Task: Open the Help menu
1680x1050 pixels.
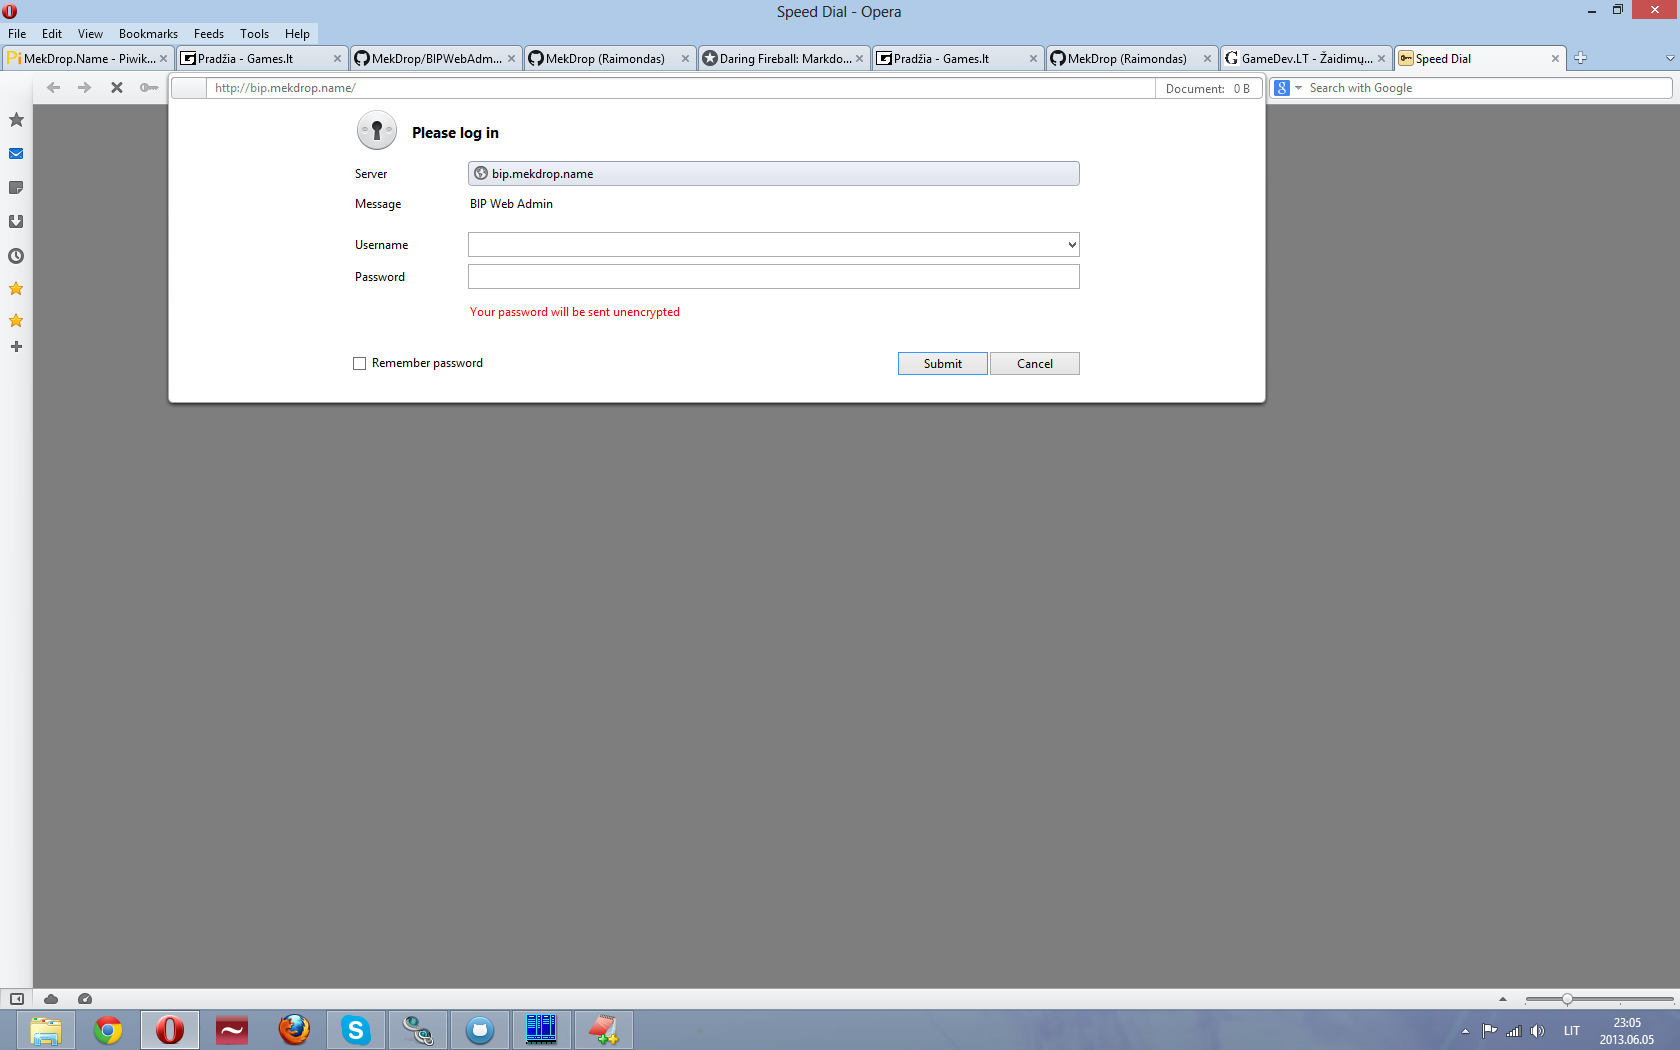Action: pos(297,34)
